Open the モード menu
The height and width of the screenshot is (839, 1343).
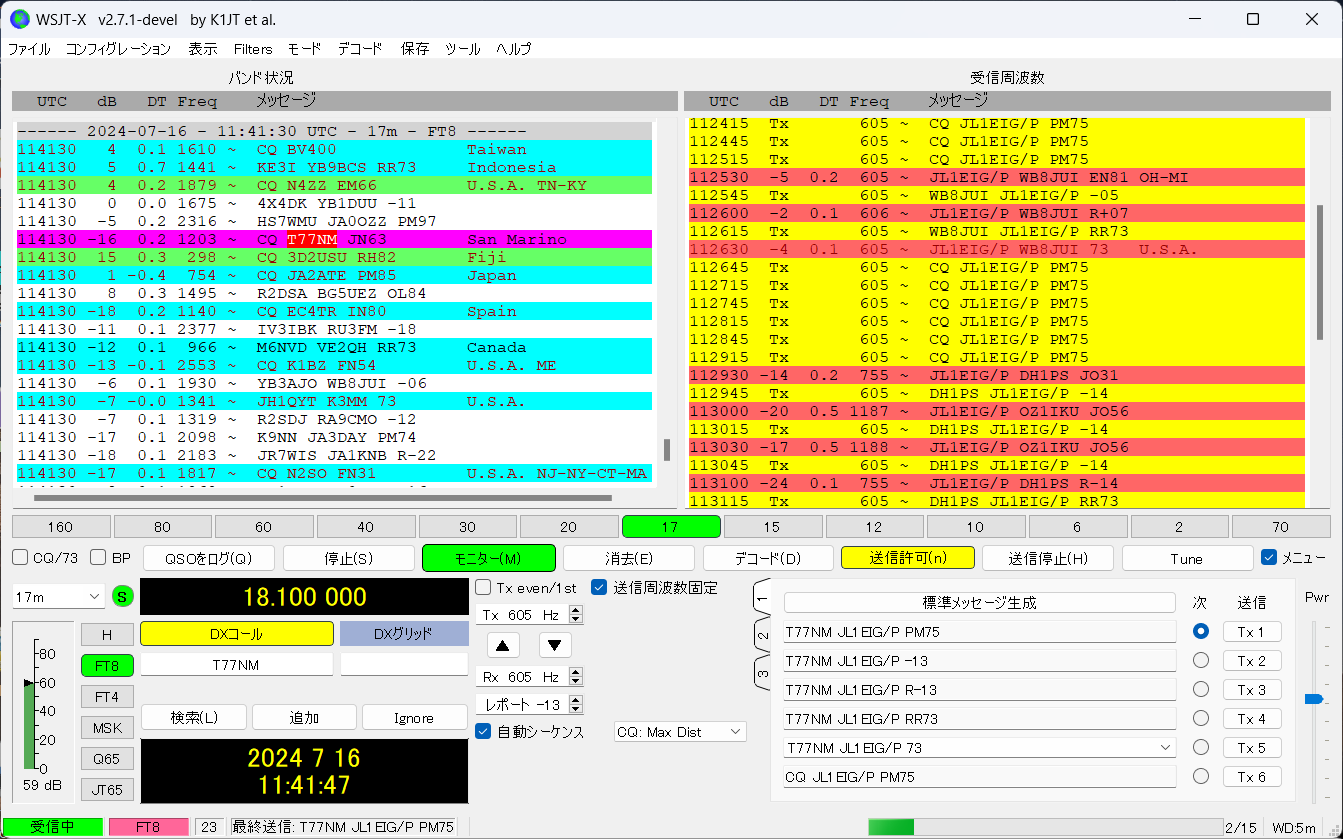tap(304, 48)
